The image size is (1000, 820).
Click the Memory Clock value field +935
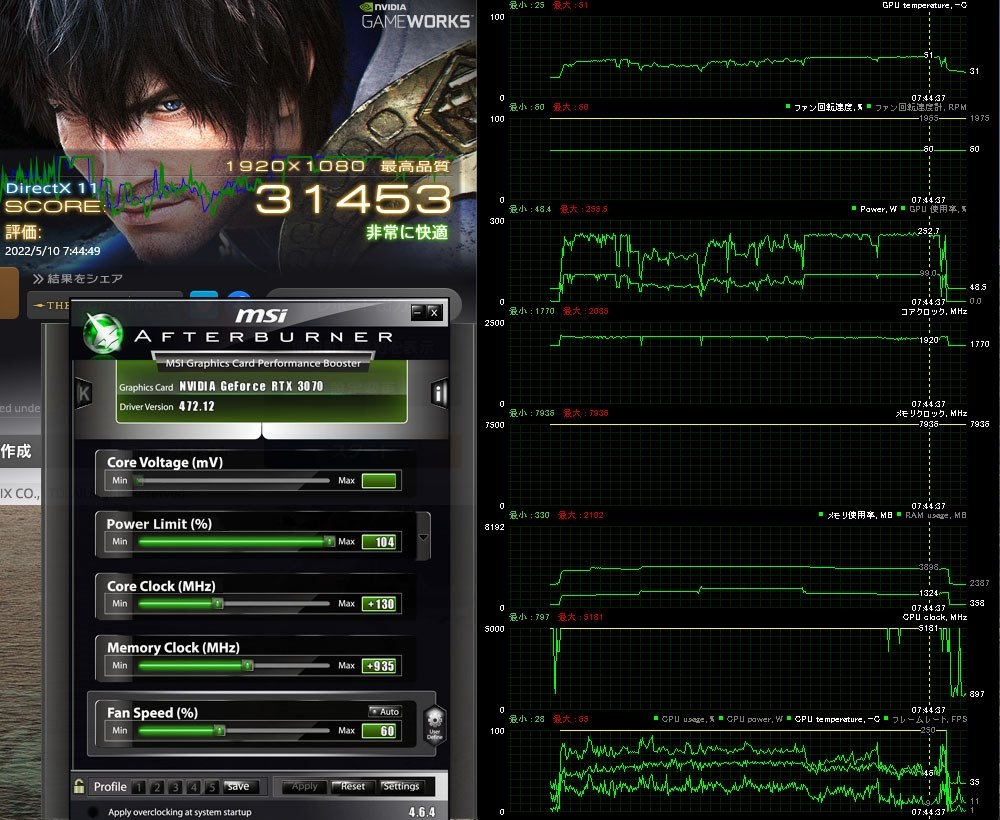point(379,666)
